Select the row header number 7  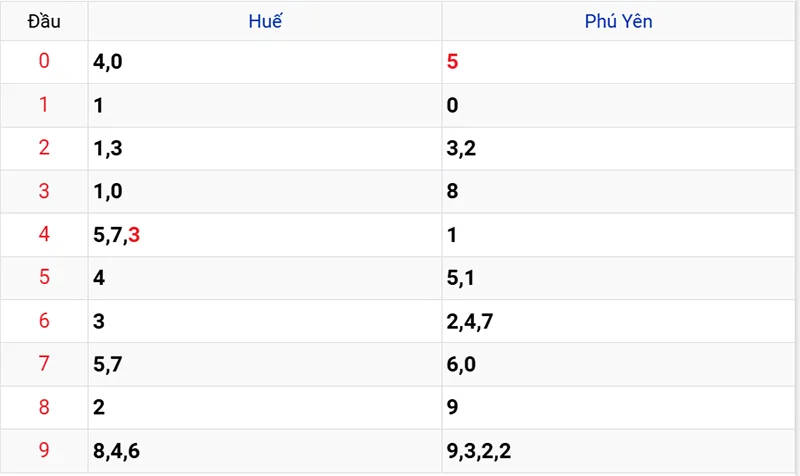click(43, 364)
